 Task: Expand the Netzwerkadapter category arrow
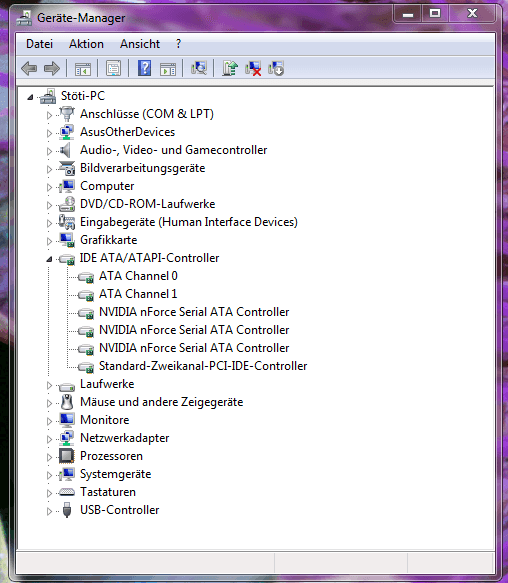coord(49,439)
